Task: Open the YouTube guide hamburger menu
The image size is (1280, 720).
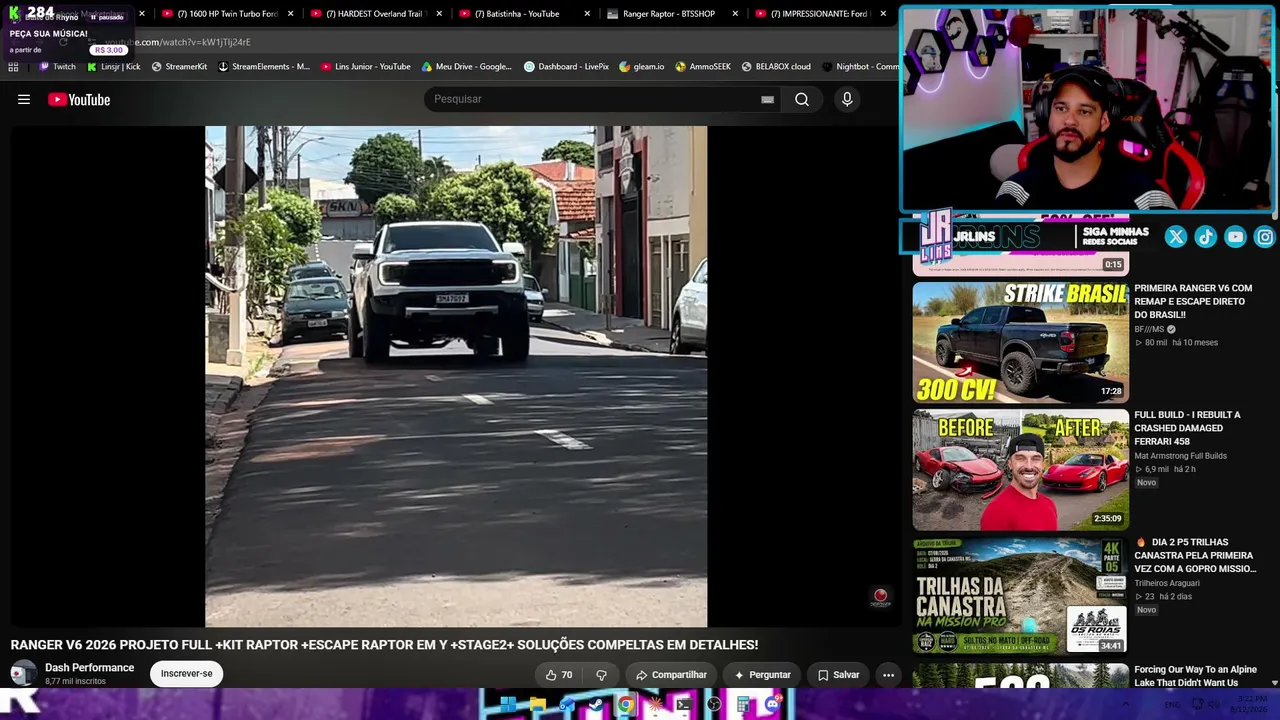Action: coord(24,99)
